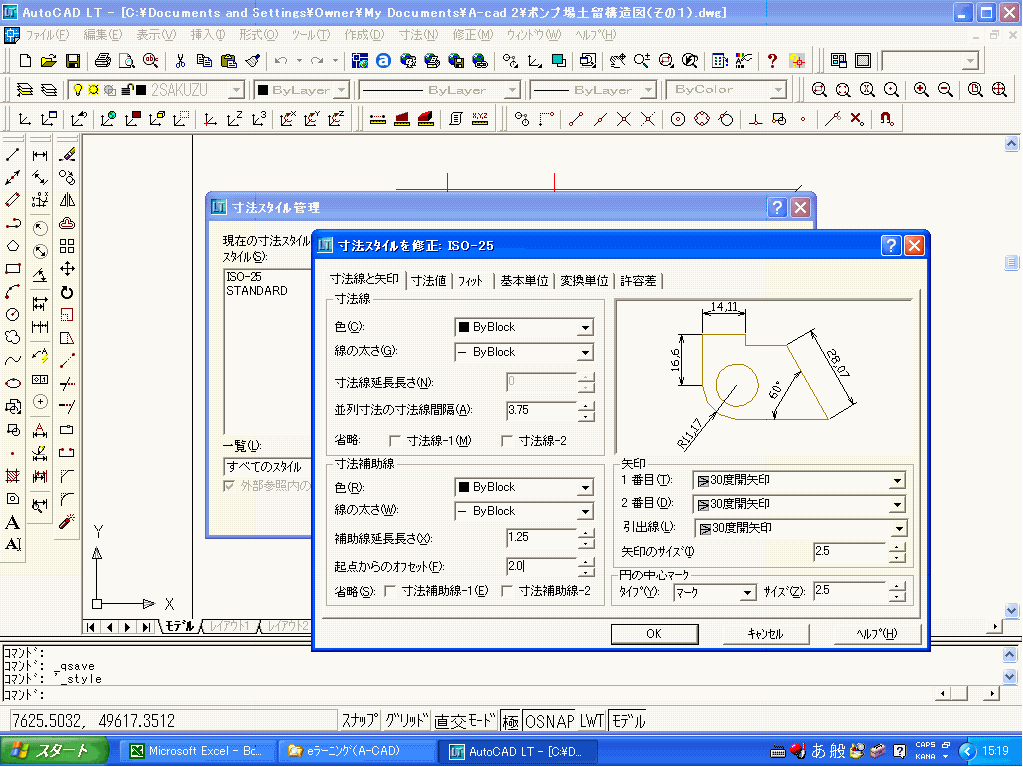Select the Array tool grid icon
The height and width of the screenshot is (767, 1023).
67,246
